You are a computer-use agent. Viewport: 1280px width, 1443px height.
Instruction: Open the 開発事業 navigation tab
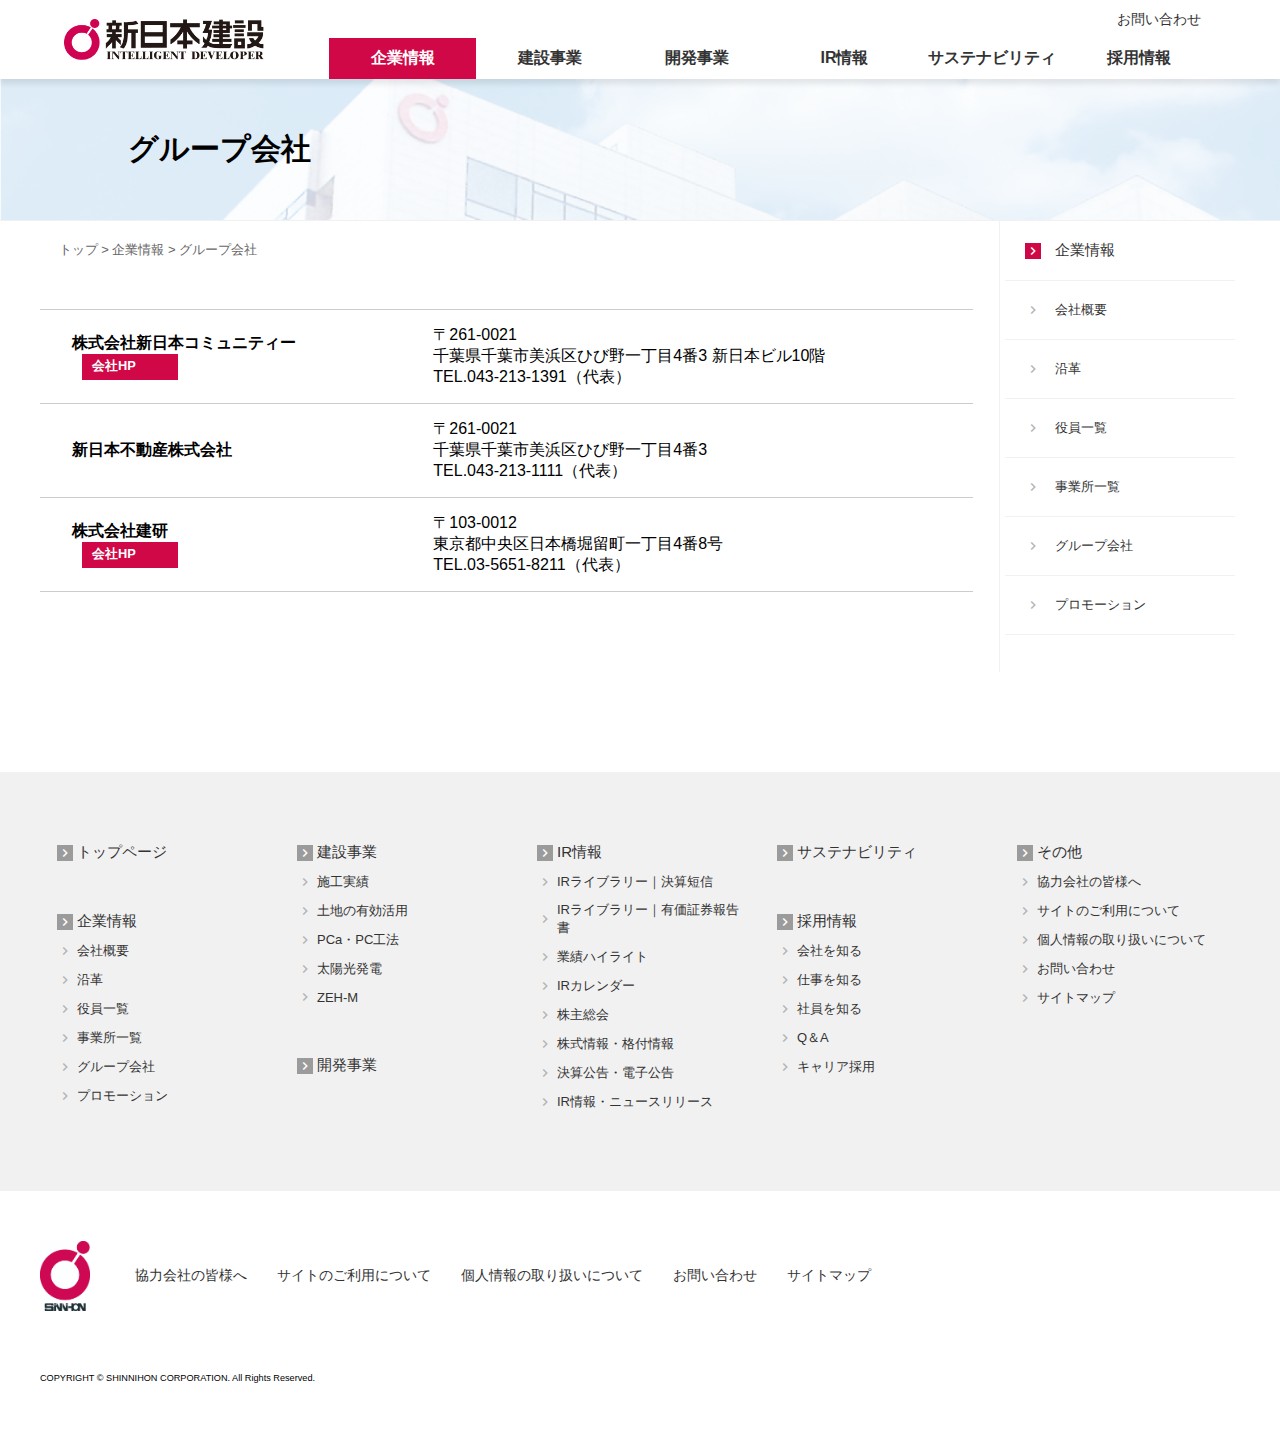pyautogui.click(x=696, y=58)
